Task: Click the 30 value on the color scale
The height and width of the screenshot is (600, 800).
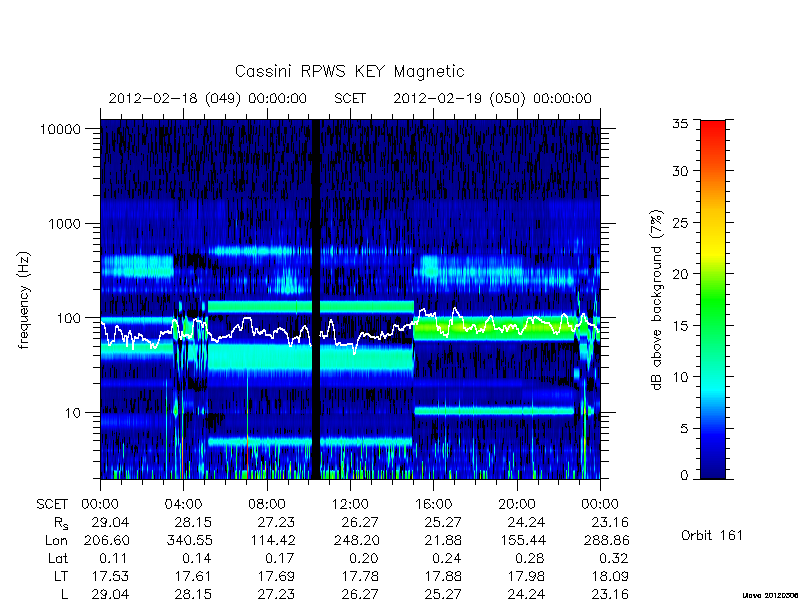Action: [x=680, y=171]
